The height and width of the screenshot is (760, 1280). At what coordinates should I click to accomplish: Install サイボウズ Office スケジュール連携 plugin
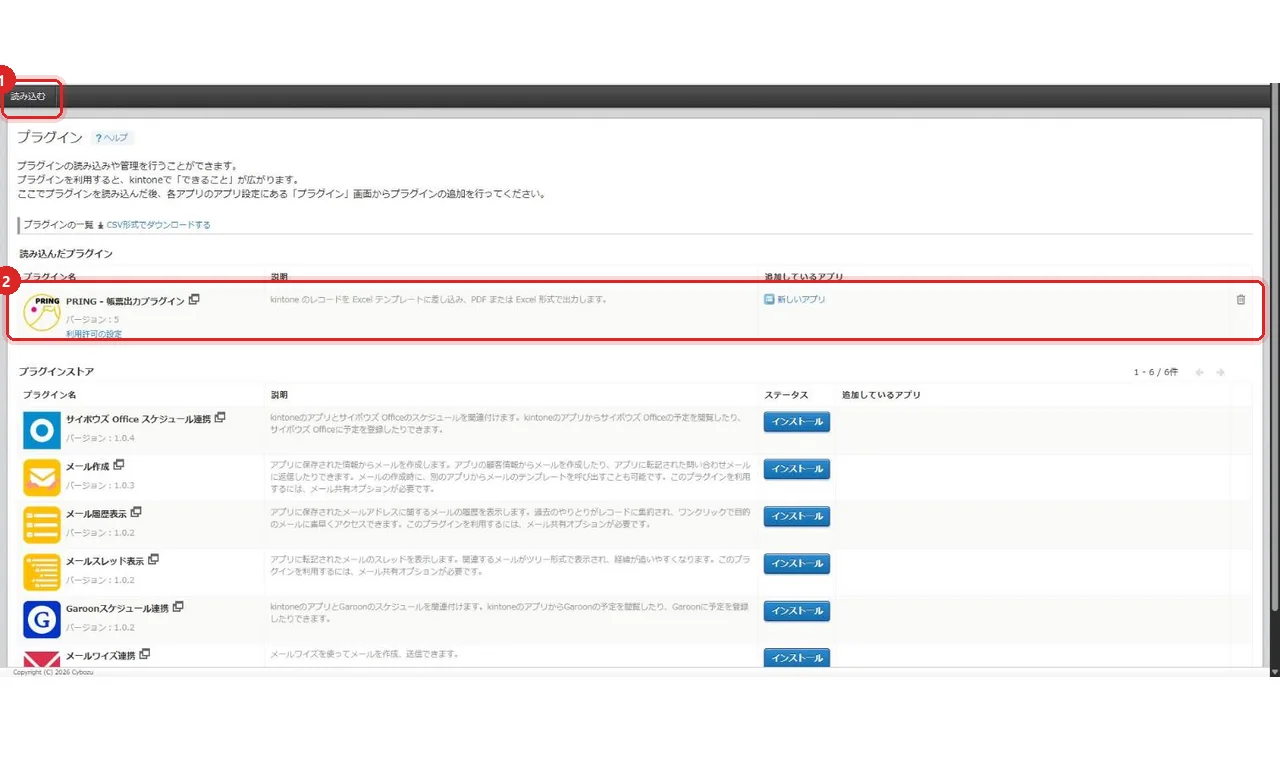[797, 422]
